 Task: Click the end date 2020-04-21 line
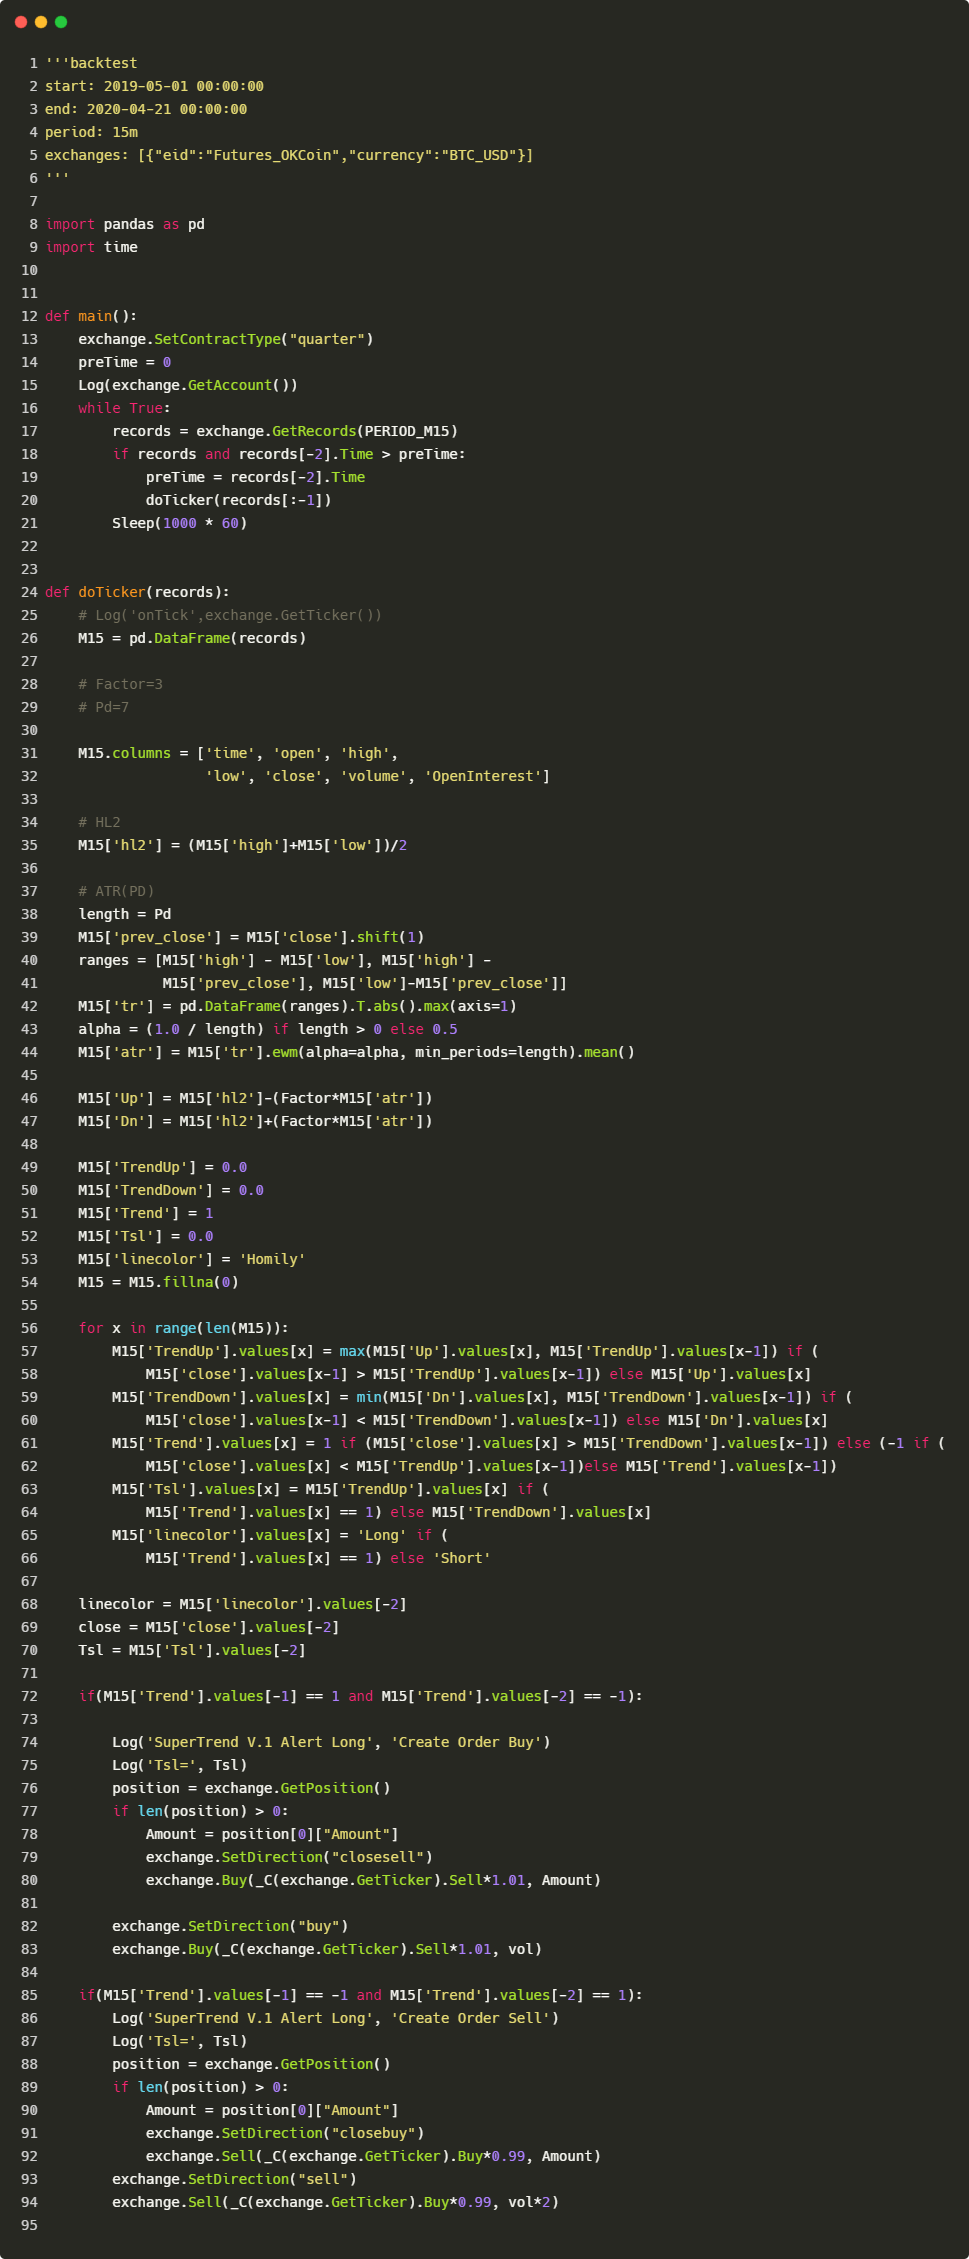pyautogui.click(x=146, y=109)
